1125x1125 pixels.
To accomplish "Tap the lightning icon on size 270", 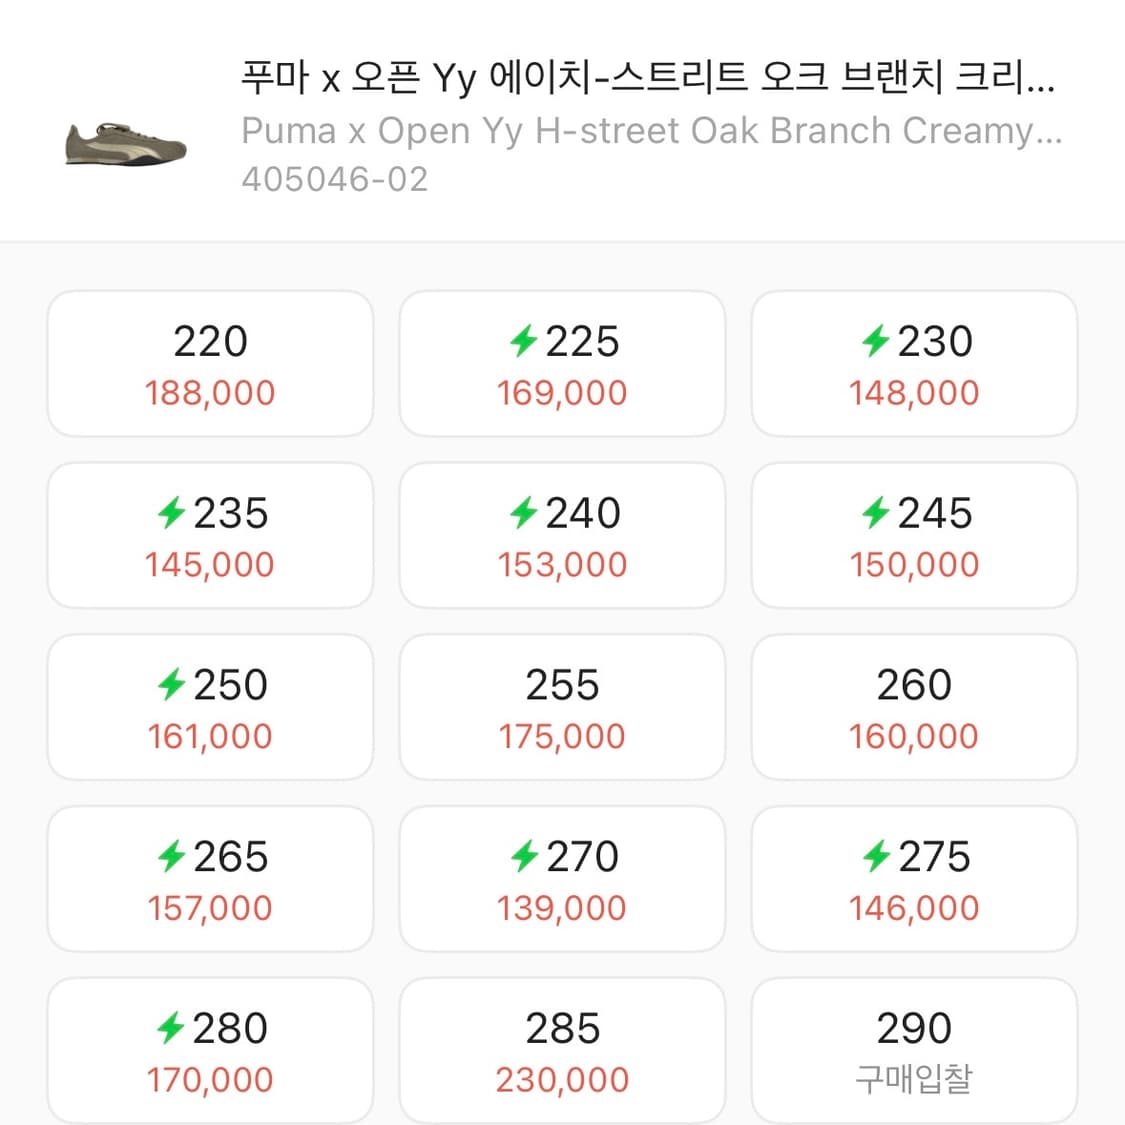I will pyautogui.click(x=524, y=857).
